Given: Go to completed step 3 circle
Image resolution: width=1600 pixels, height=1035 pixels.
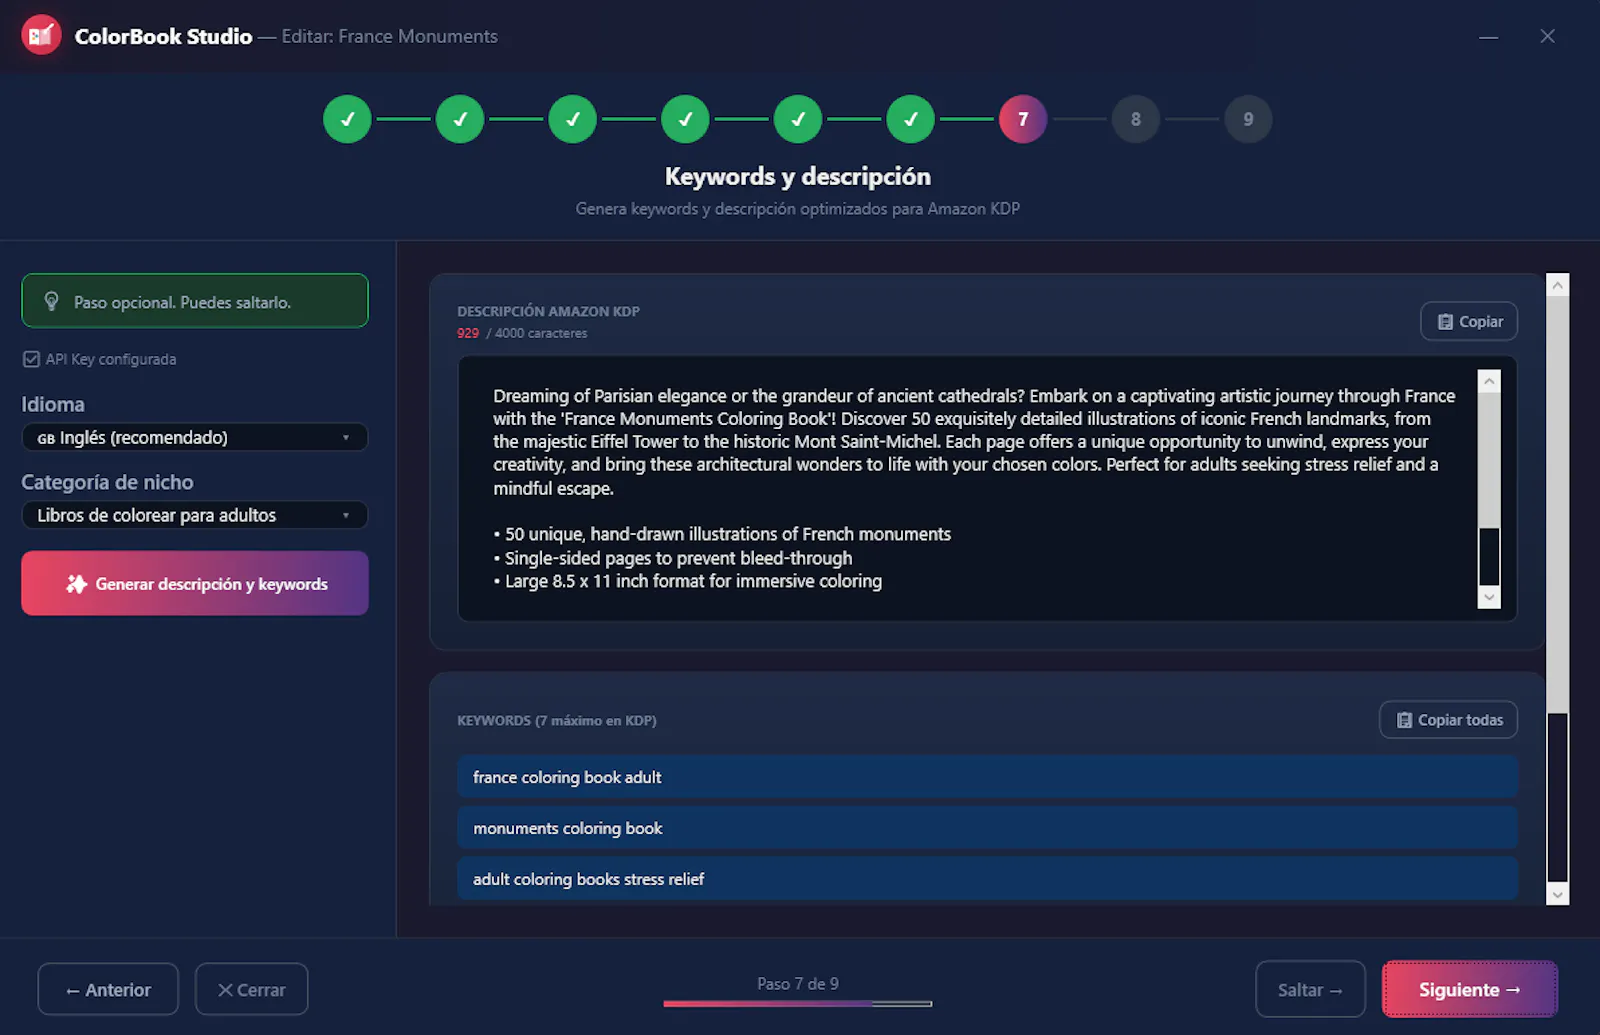Looking at the screenshot, I should [573, 119].
